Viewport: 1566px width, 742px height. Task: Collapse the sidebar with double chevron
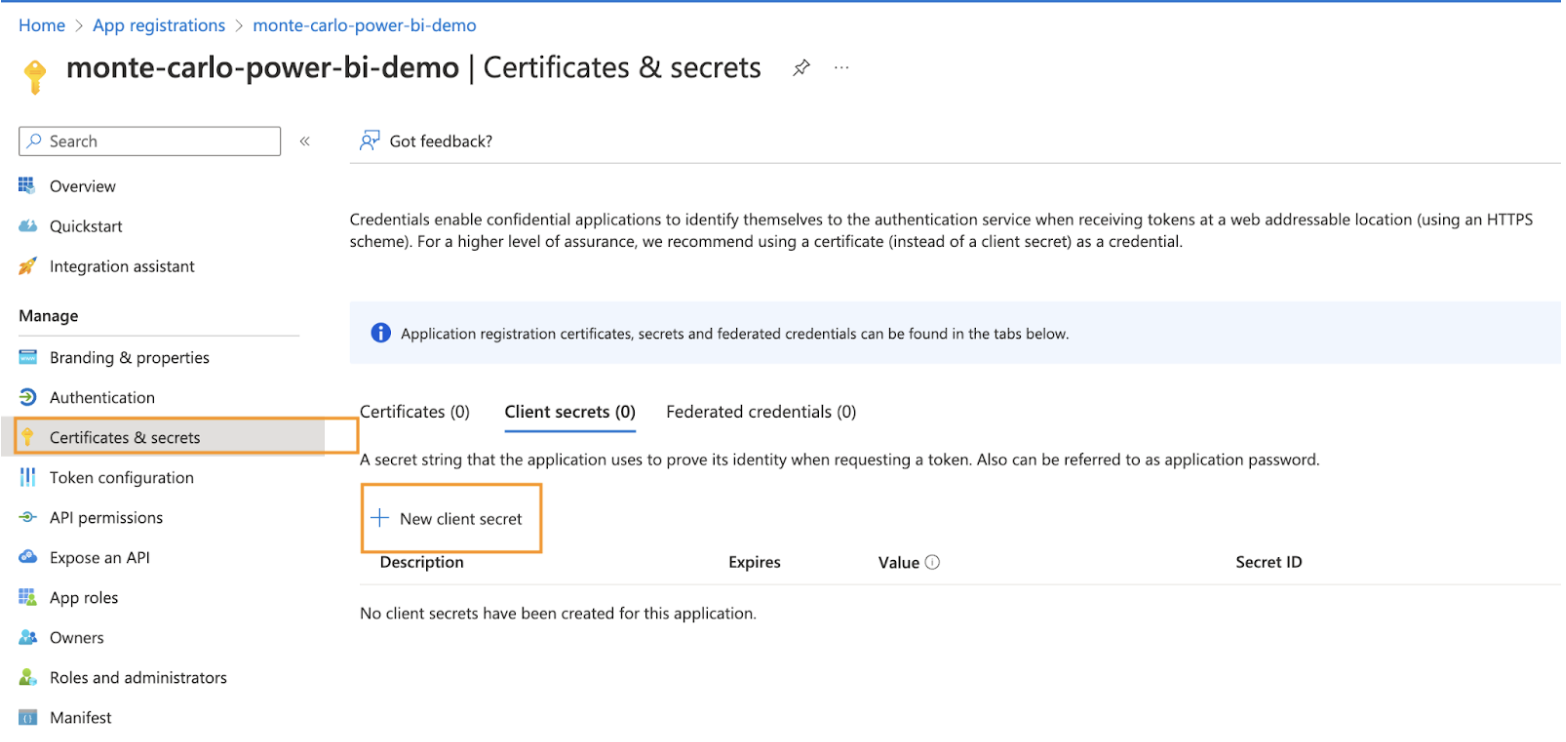(305, 141)
